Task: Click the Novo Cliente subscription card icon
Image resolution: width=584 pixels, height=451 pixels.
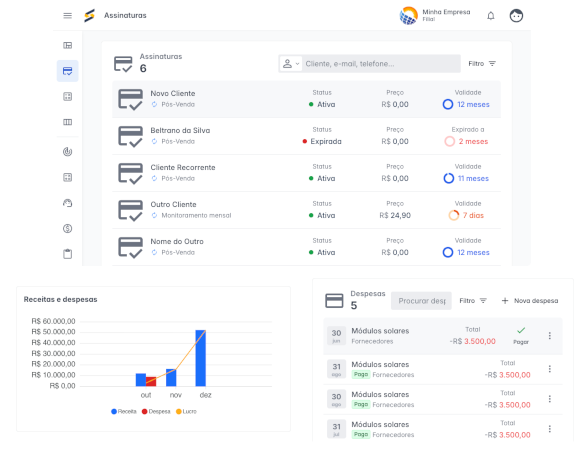Action: point(130,99)
